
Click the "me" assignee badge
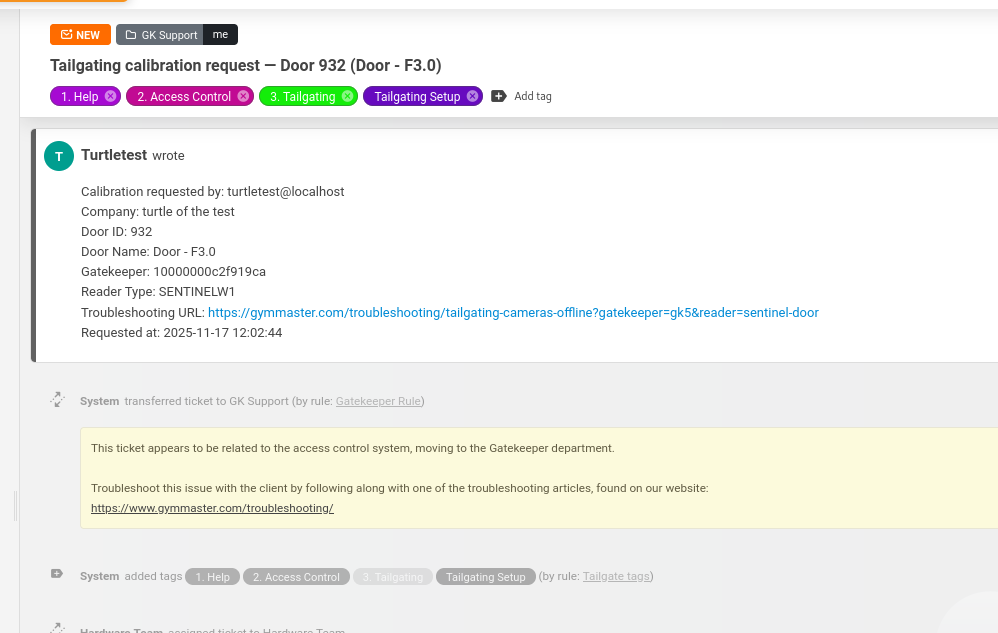(x=220, y=35)
